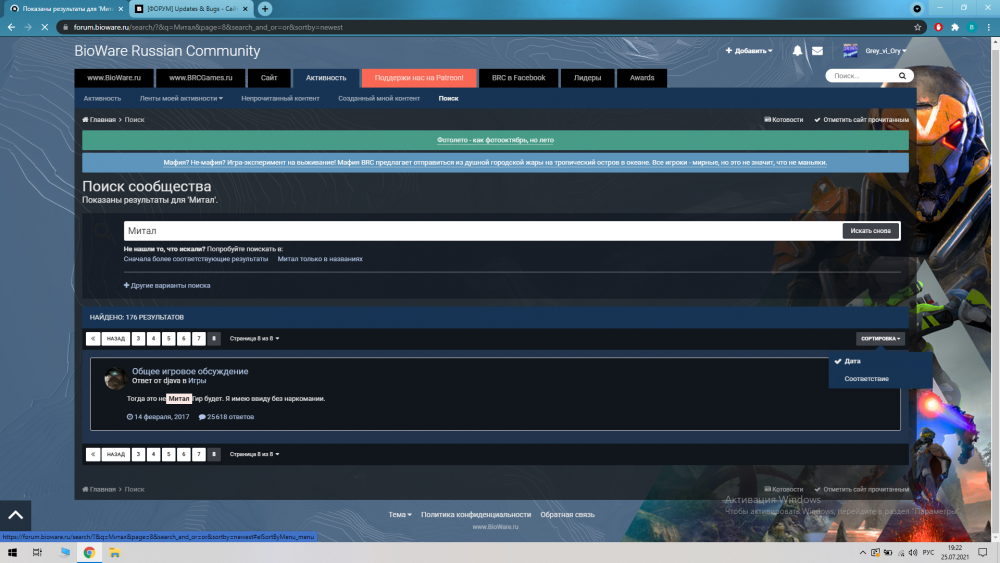Open the 'Сортировка' dropdown
This screenshot has width=1000, height=563.
click(x=880, y=339)
